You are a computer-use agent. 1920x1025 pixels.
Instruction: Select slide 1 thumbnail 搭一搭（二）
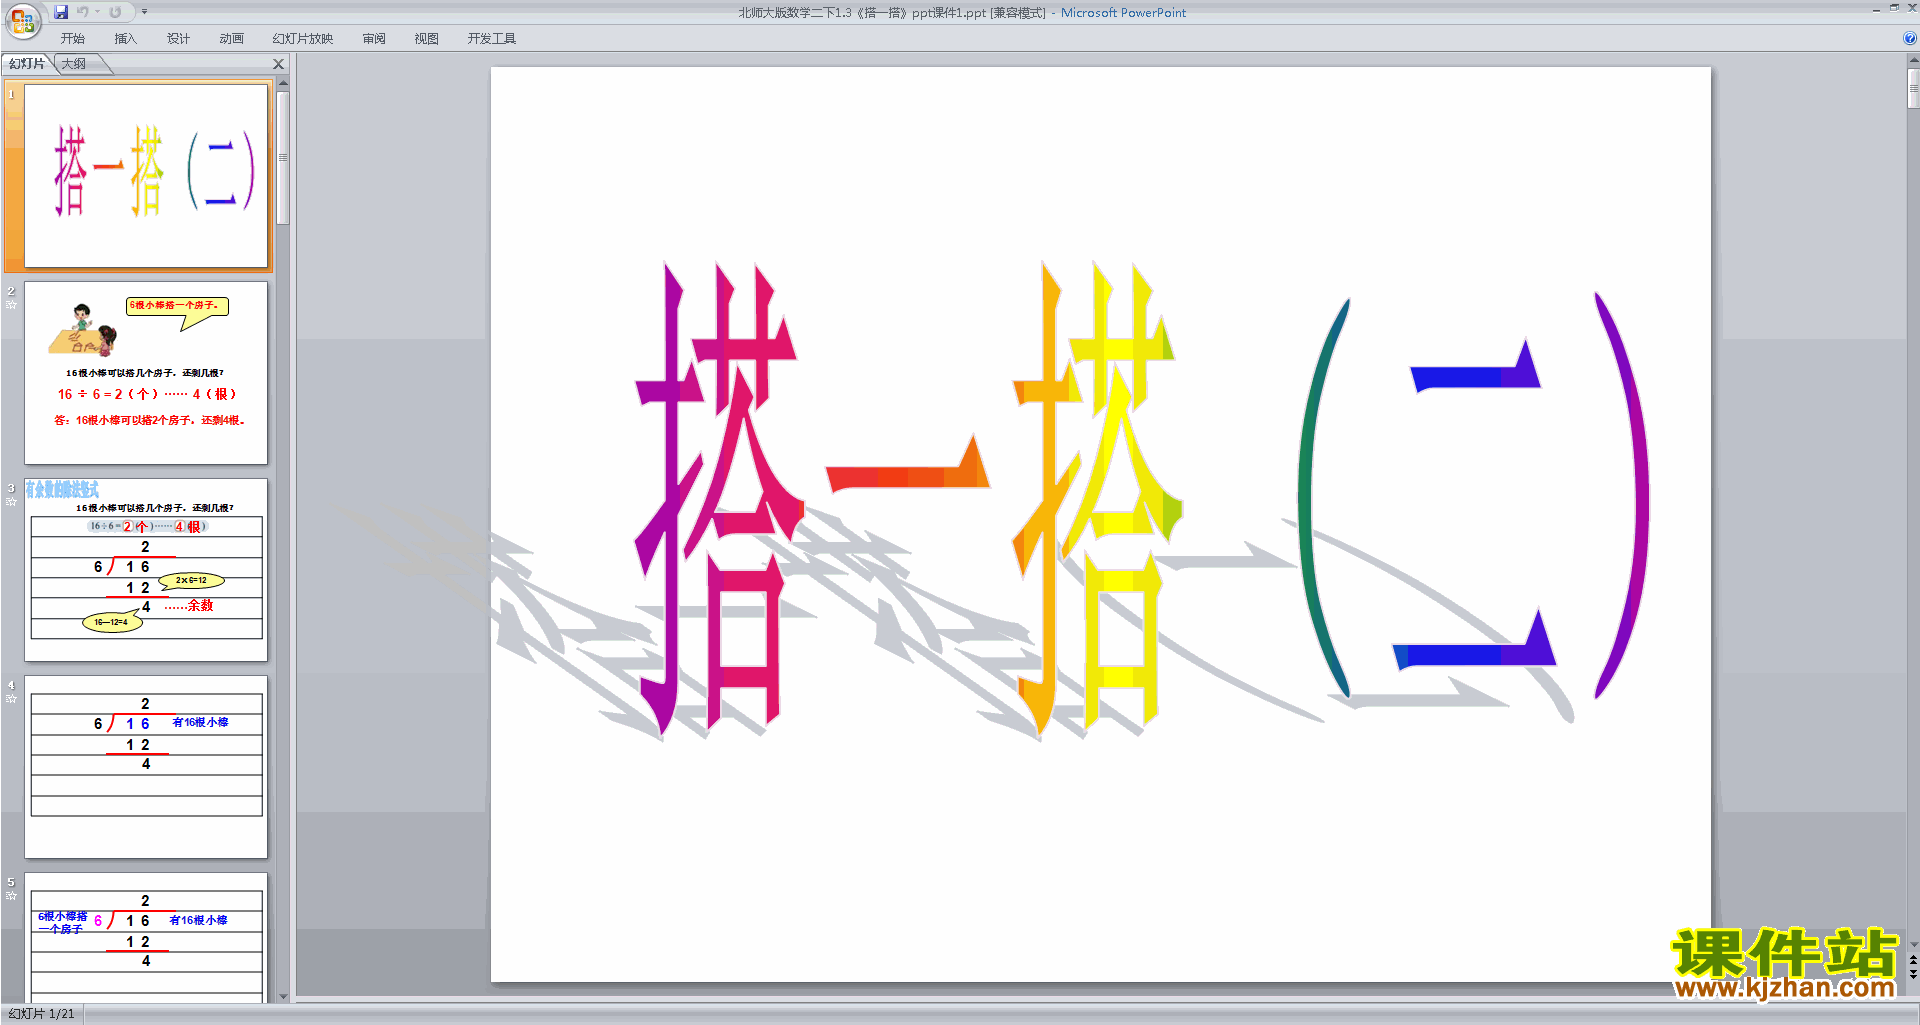click(146, 175)
